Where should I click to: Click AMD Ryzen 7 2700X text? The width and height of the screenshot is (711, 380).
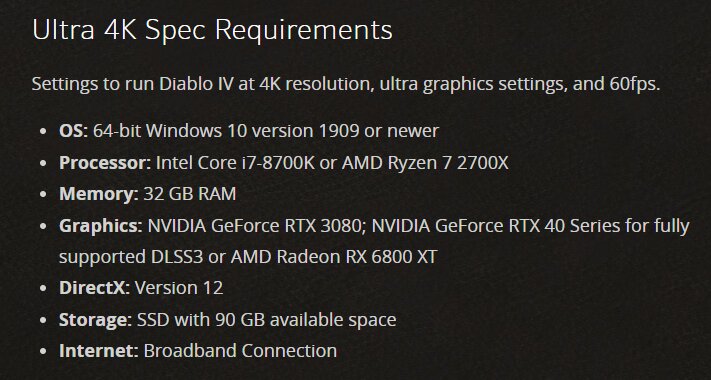coord(425,163)
